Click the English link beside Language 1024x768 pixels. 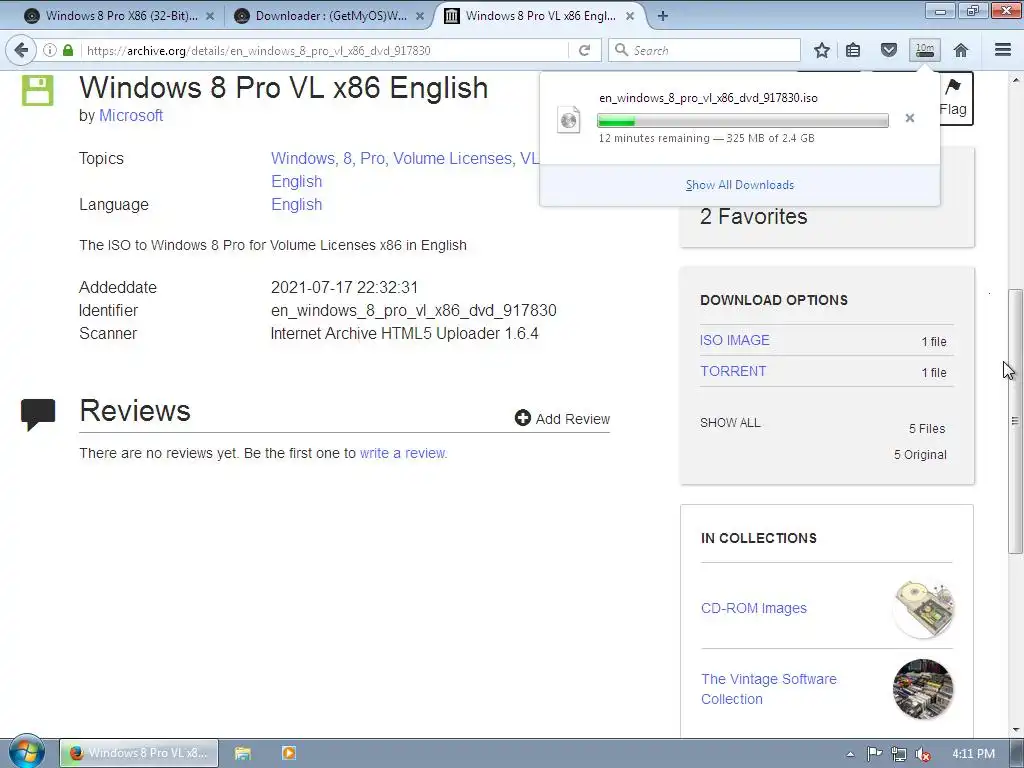(x=296, y=204)
